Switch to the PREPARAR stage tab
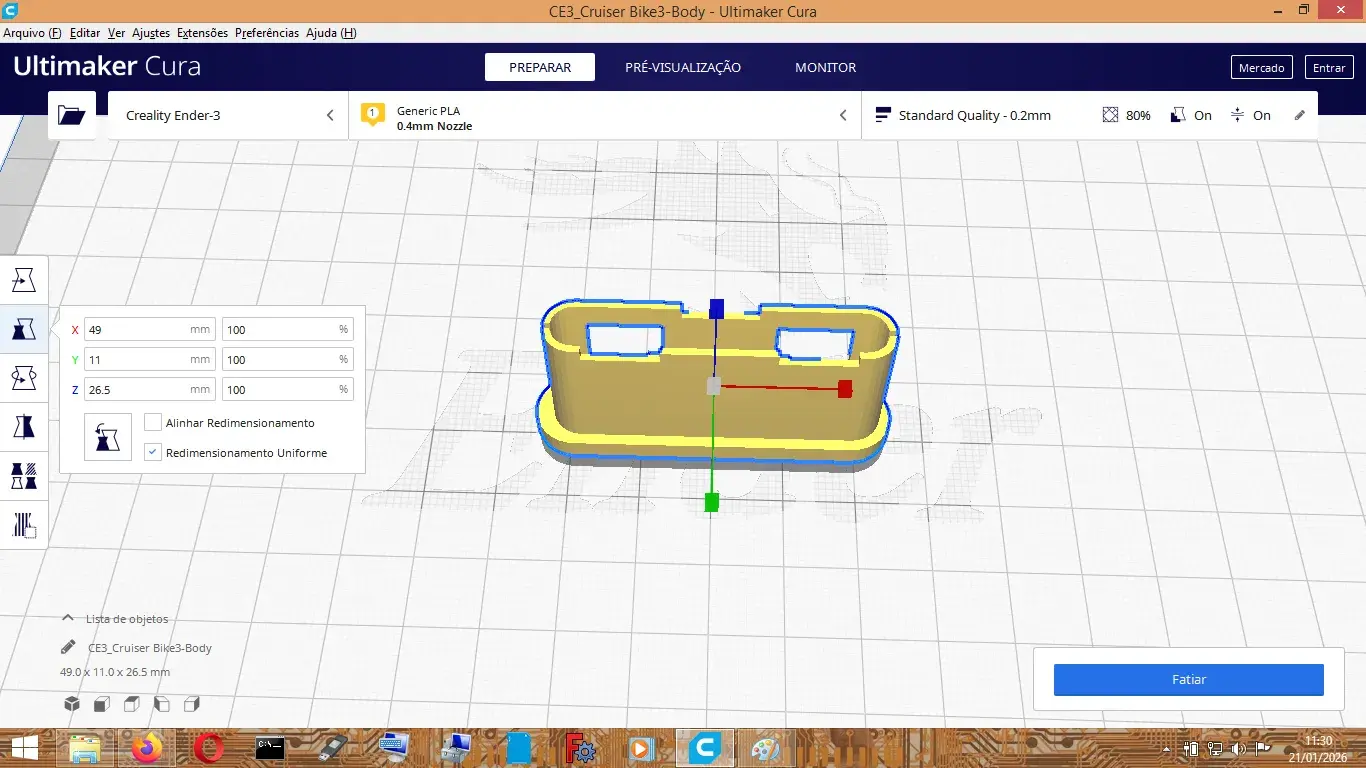Image resolution: width=1366 pixels, height=768 pixels. pos(540,67)
